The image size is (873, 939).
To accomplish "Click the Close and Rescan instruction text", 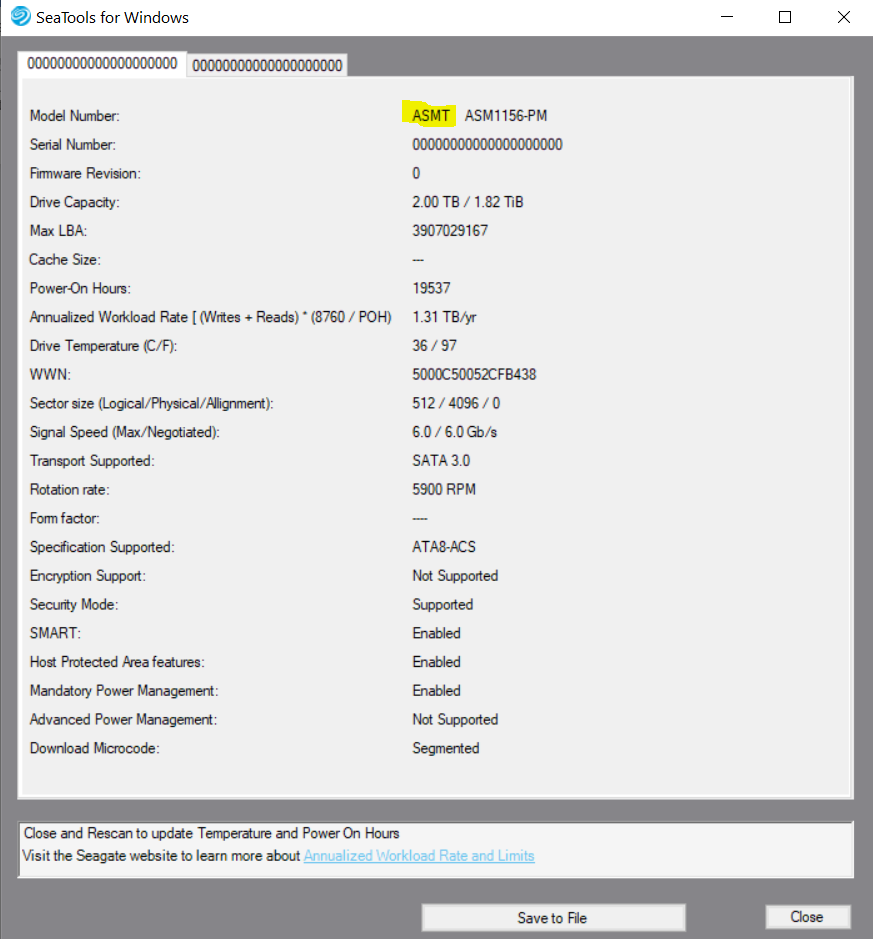I will tap(211, 833).
